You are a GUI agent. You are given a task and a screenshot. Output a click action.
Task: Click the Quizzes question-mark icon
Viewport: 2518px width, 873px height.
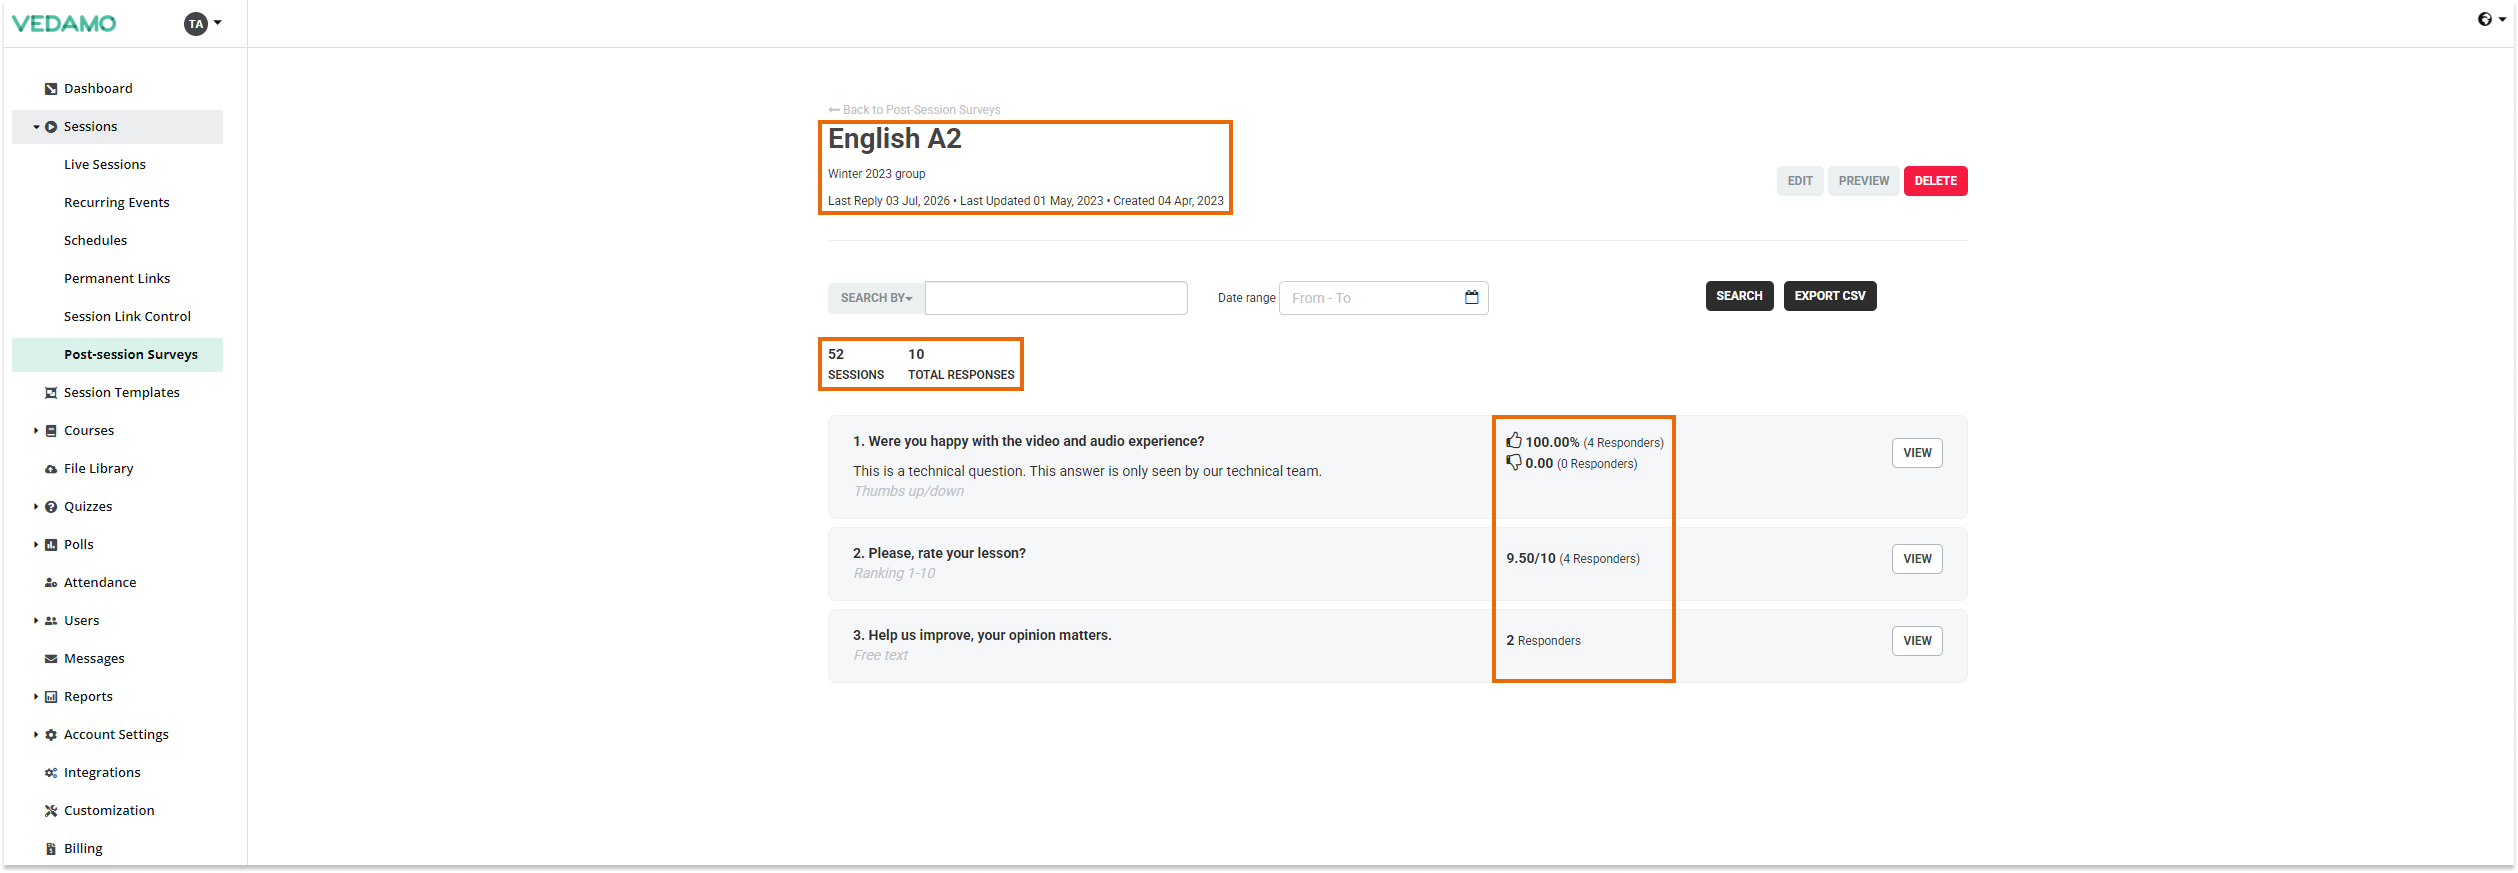point(51,507)
